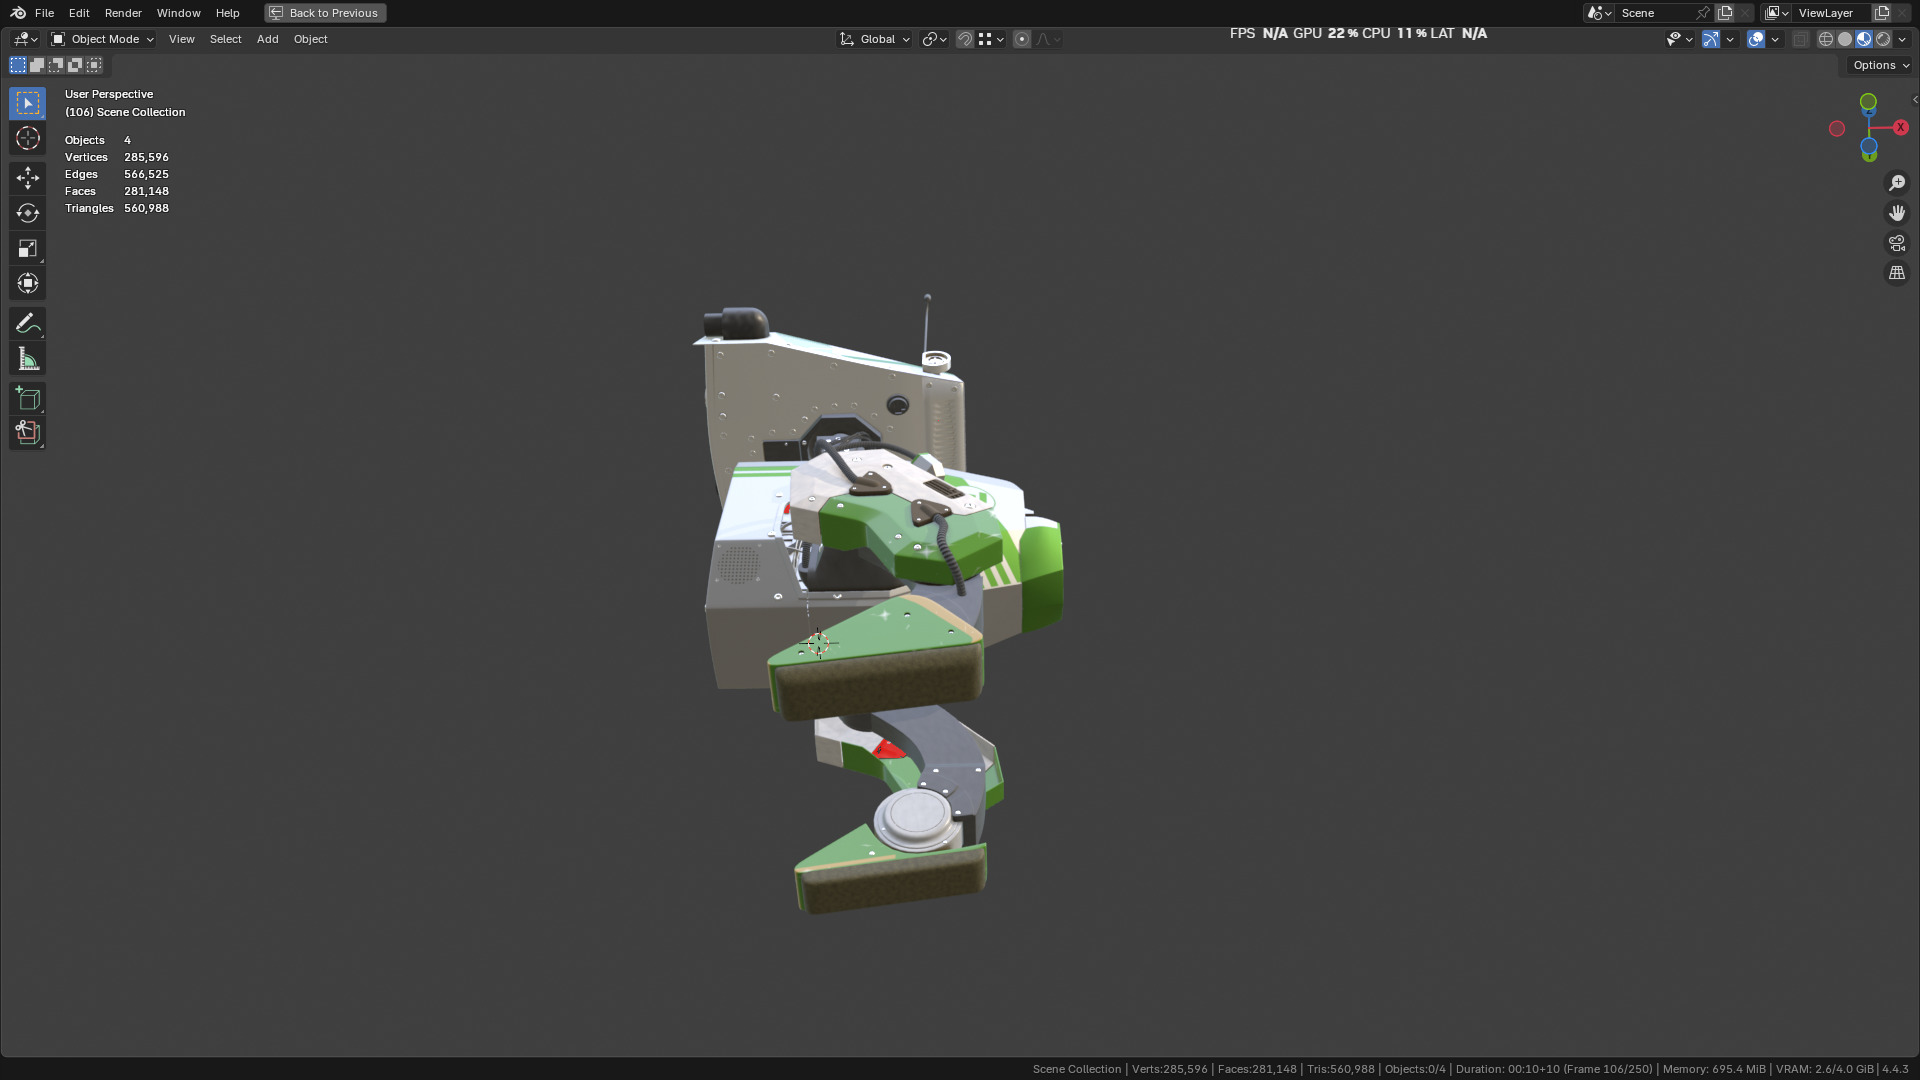Screen dimensions: 1920x1080
Task: Click the new view layer copy icon
Action: (x=1882, y=13)
